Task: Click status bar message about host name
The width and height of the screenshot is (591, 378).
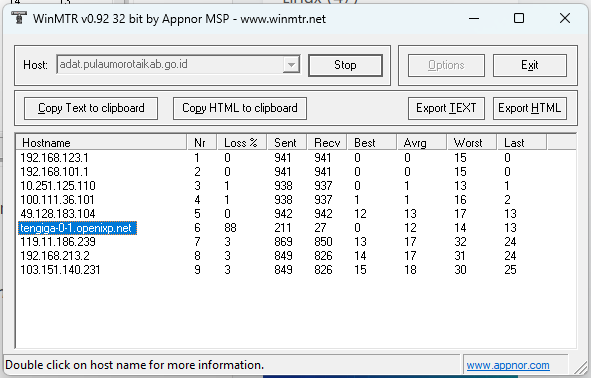Action: tap(135, 365)
